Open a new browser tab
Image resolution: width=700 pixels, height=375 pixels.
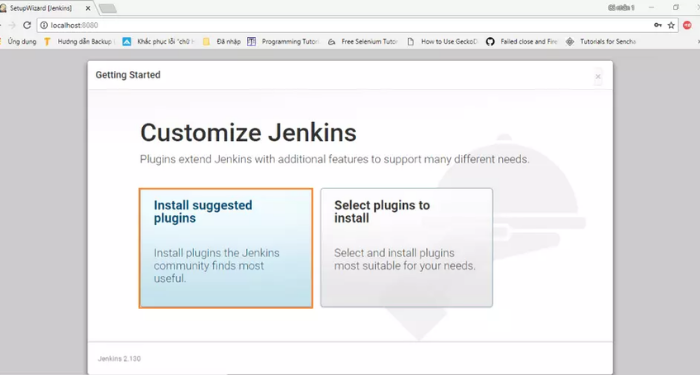pos(107,8)
